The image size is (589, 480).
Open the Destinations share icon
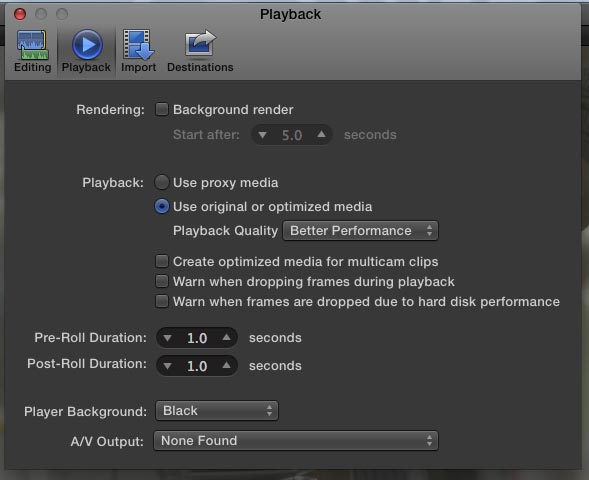(x=200, y=44)
